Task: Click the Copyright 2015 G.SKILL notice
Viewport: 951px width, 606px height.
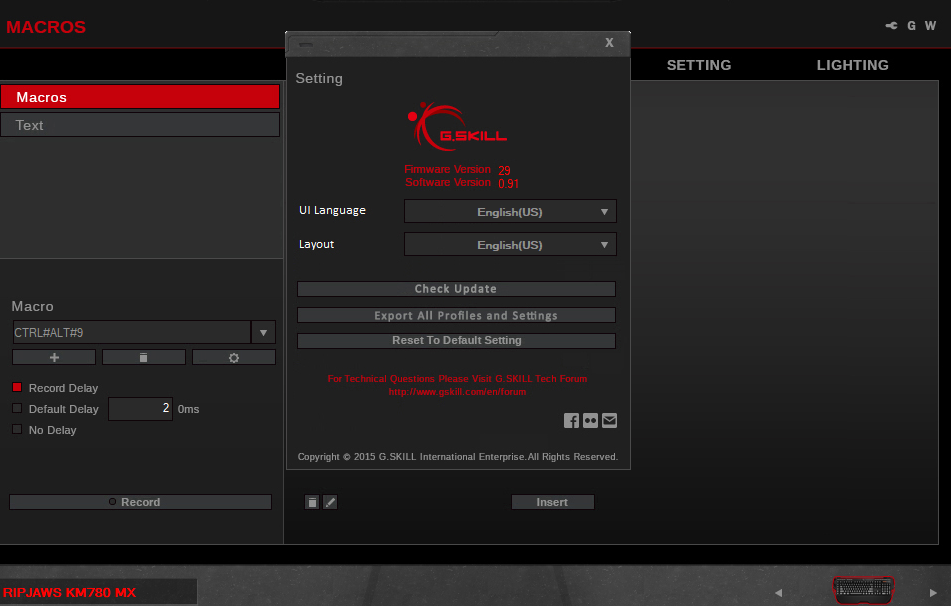Action: [458, 457]
